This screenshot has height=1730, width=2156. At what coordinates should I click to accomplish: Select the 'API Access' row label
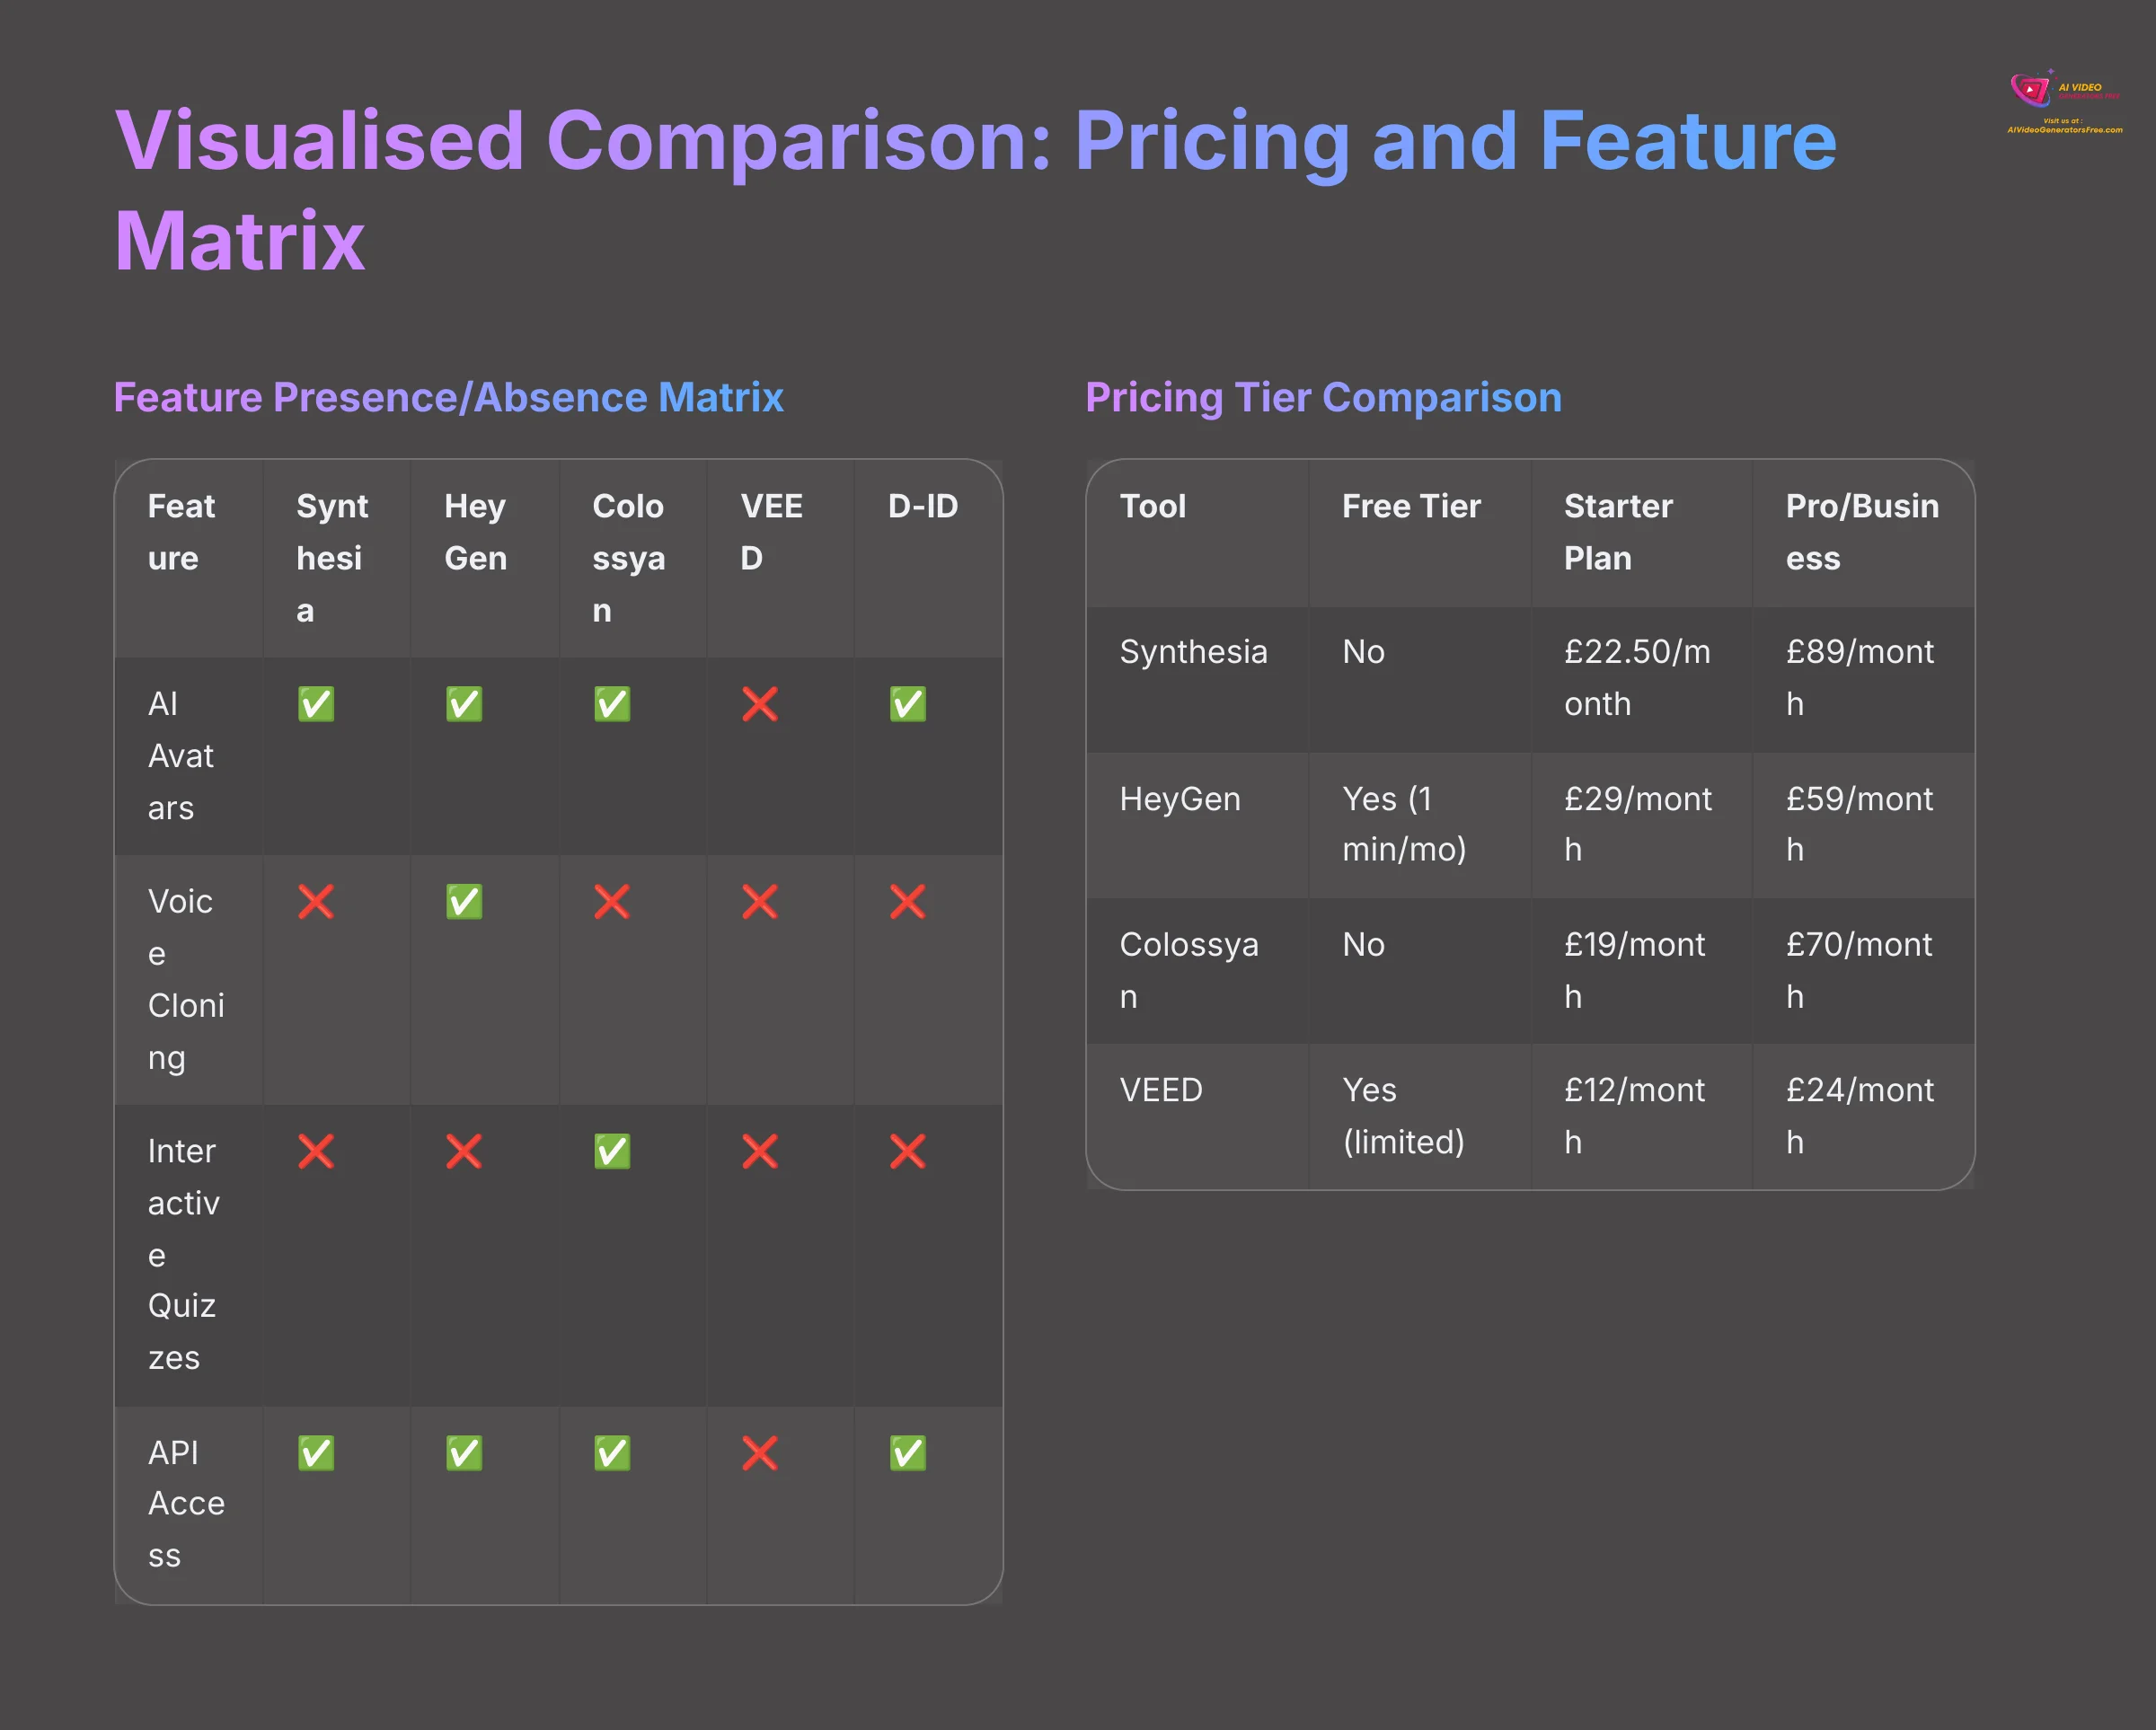coord(186,1504)
